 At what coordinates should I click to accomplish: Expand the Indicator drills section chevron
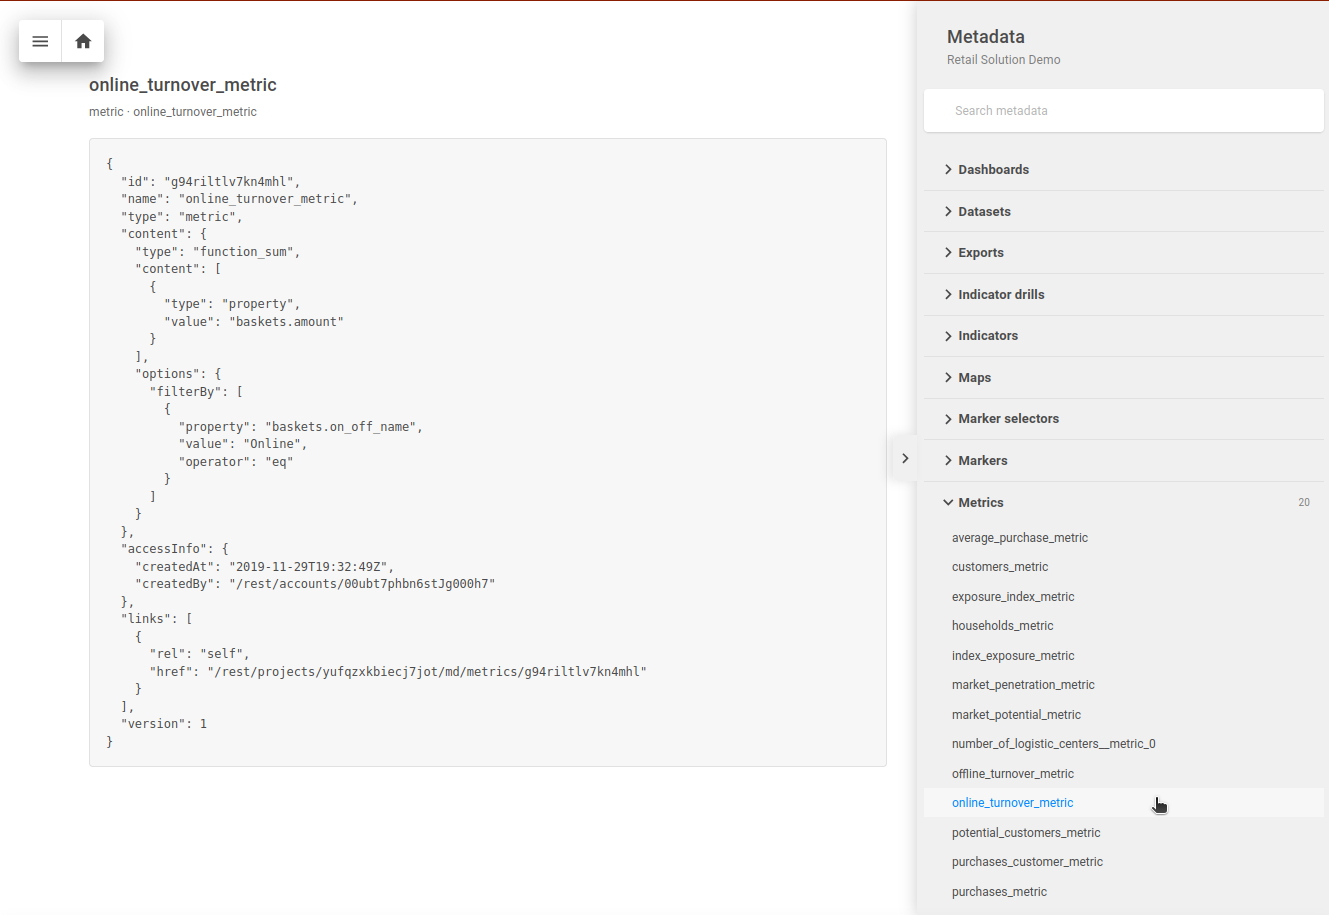[948, 294]
